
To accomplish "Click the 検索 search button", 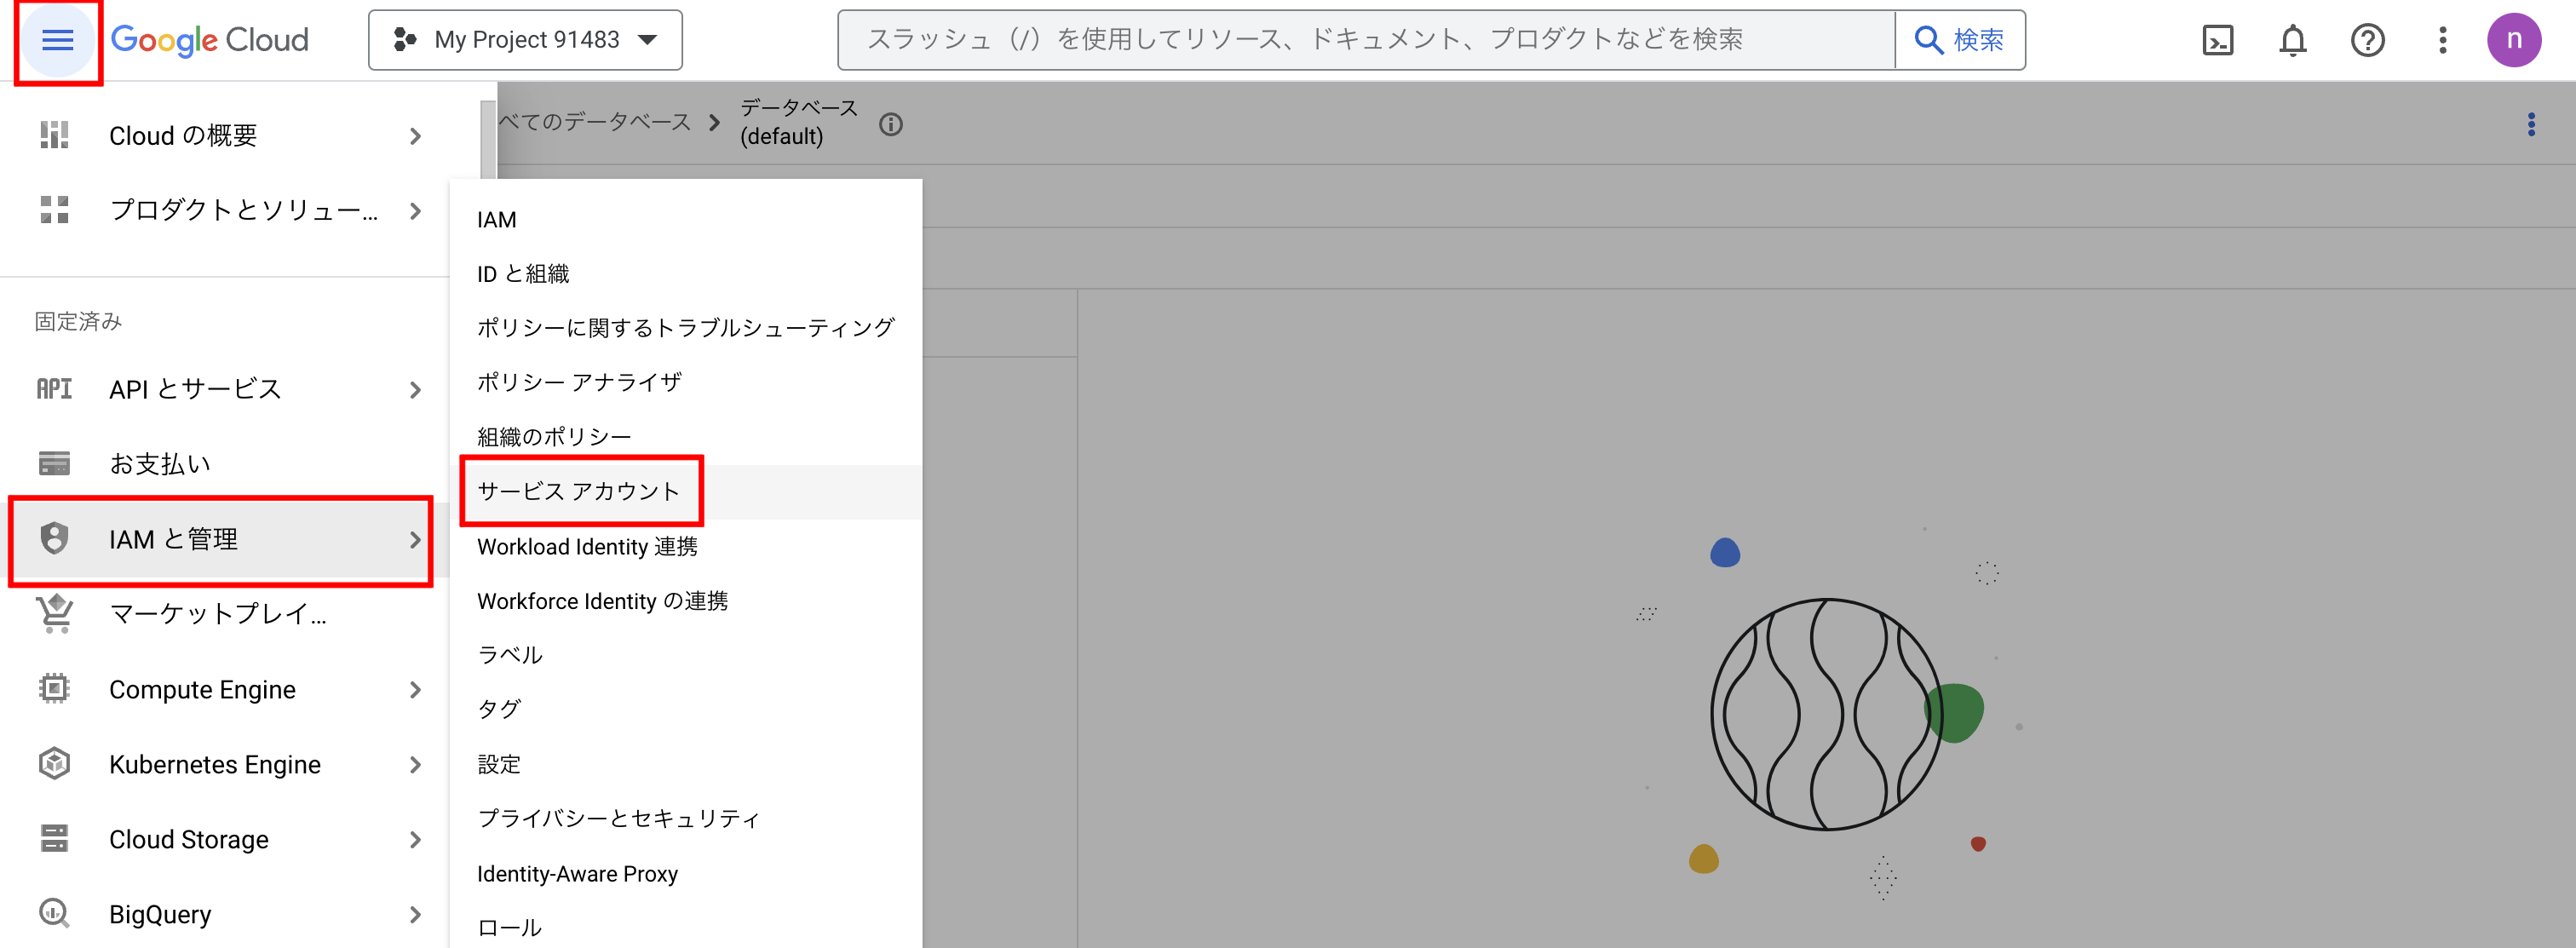I will [x=1959, y=40].
